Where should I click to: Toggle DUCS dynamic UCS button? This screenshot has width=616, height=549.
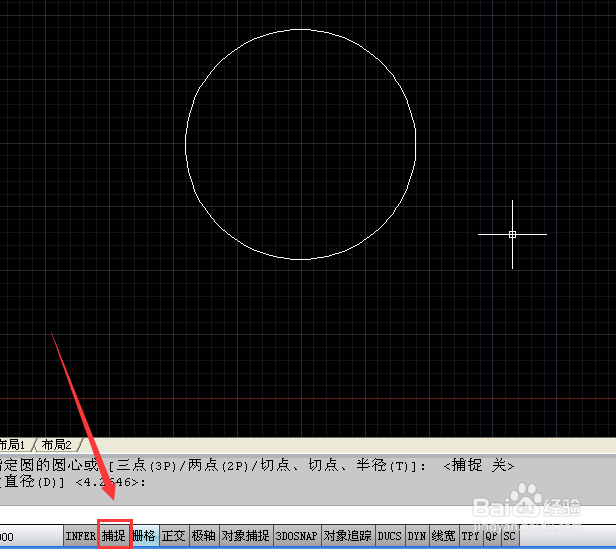tap(390, 536)
